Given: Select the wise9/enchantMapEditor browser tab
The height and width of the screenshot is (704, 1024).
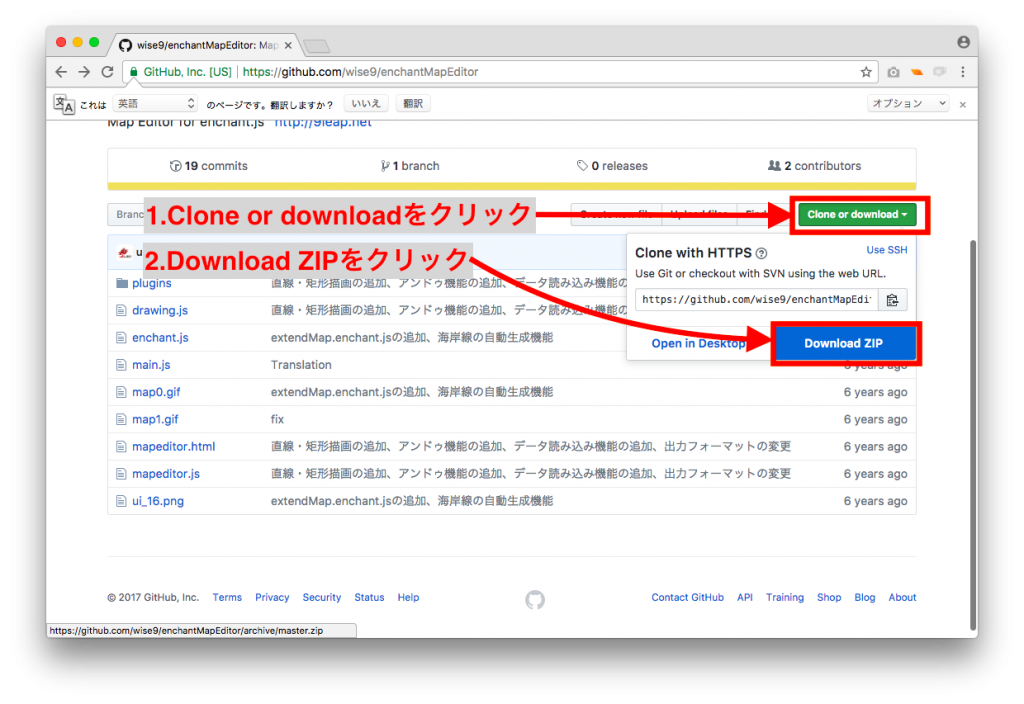Looking at the screenshot, I should click(208, 45).
